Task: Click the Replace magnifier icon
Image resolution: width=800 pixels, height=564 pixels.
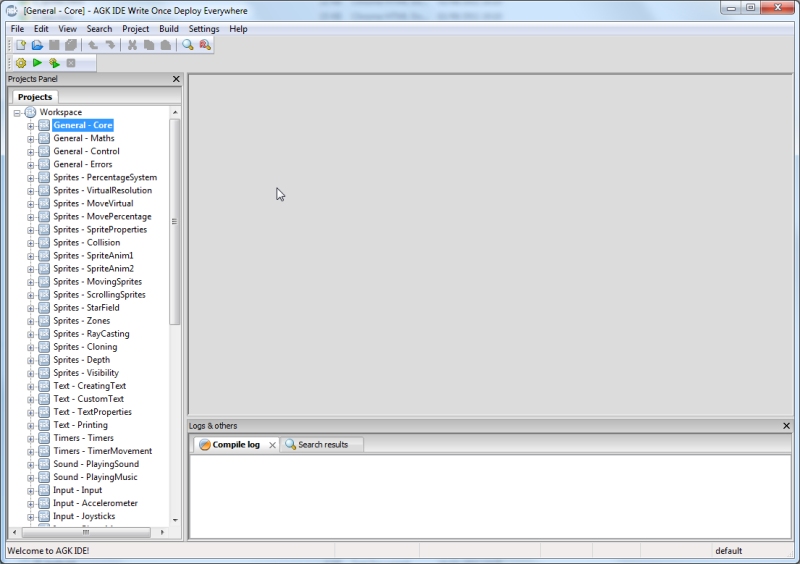Action: [205, 45]
